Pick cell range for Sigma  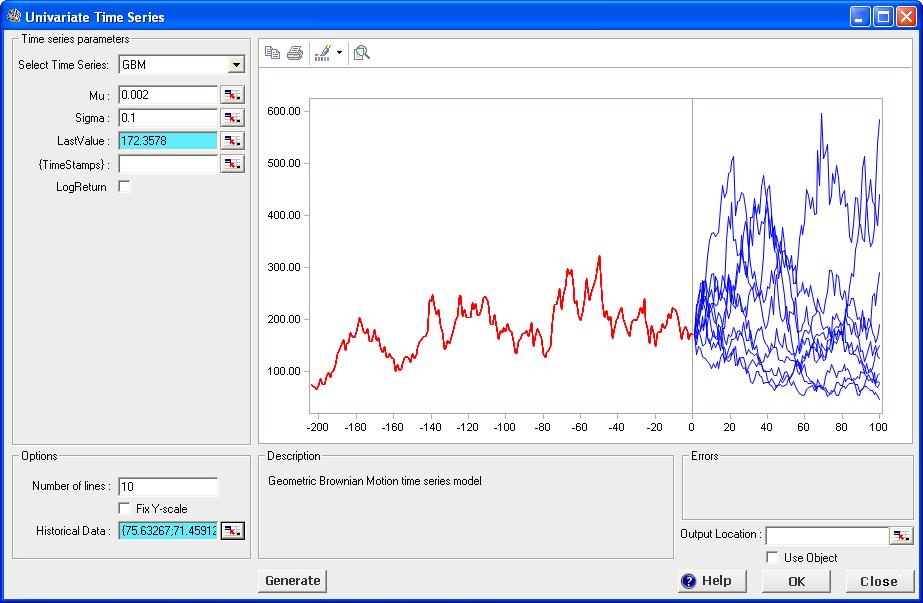[x=233, y=118]
